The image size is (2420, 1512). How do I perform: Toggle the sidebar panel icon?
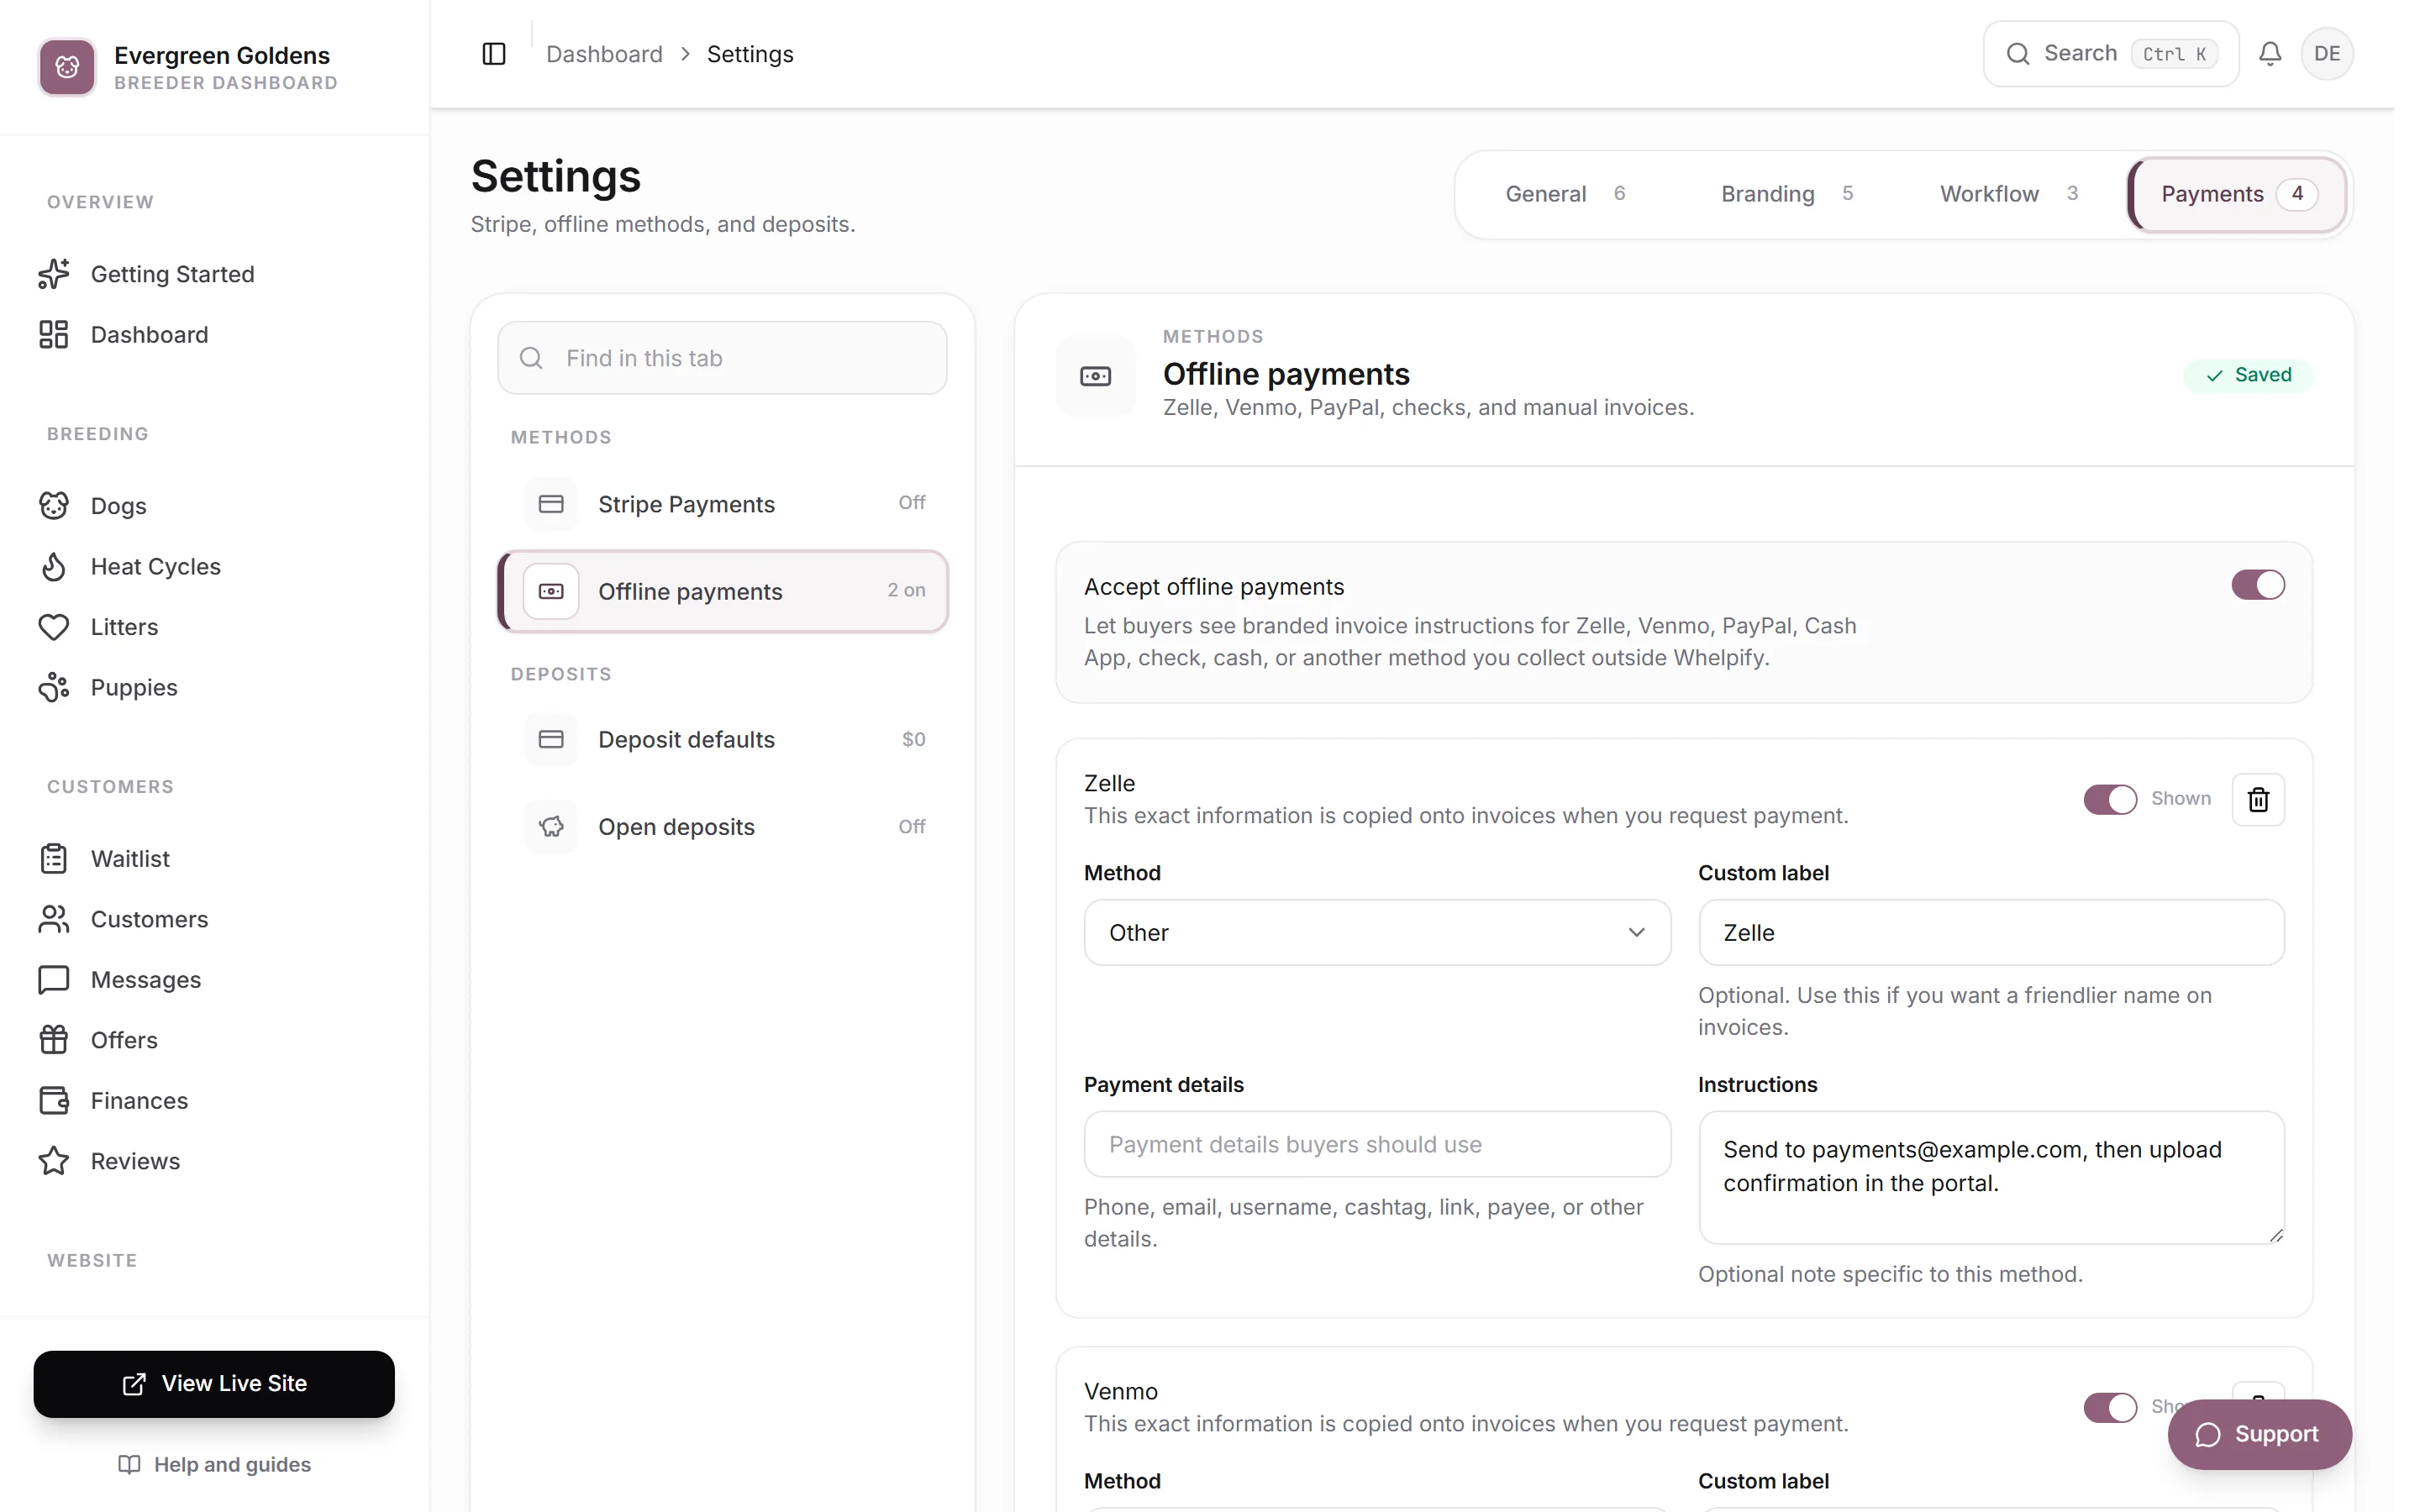coord(494,54)
